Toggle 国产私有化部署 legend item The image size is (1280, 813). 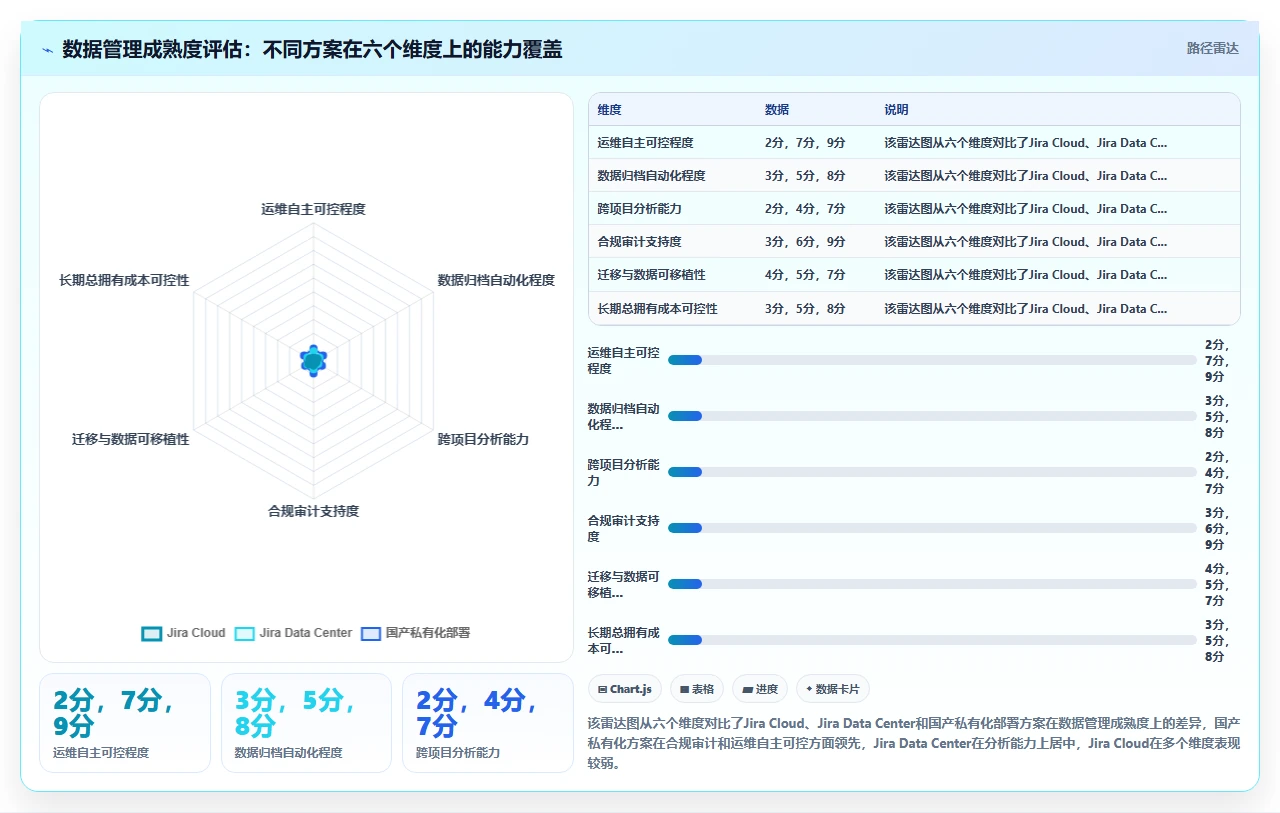click(415, 633)
